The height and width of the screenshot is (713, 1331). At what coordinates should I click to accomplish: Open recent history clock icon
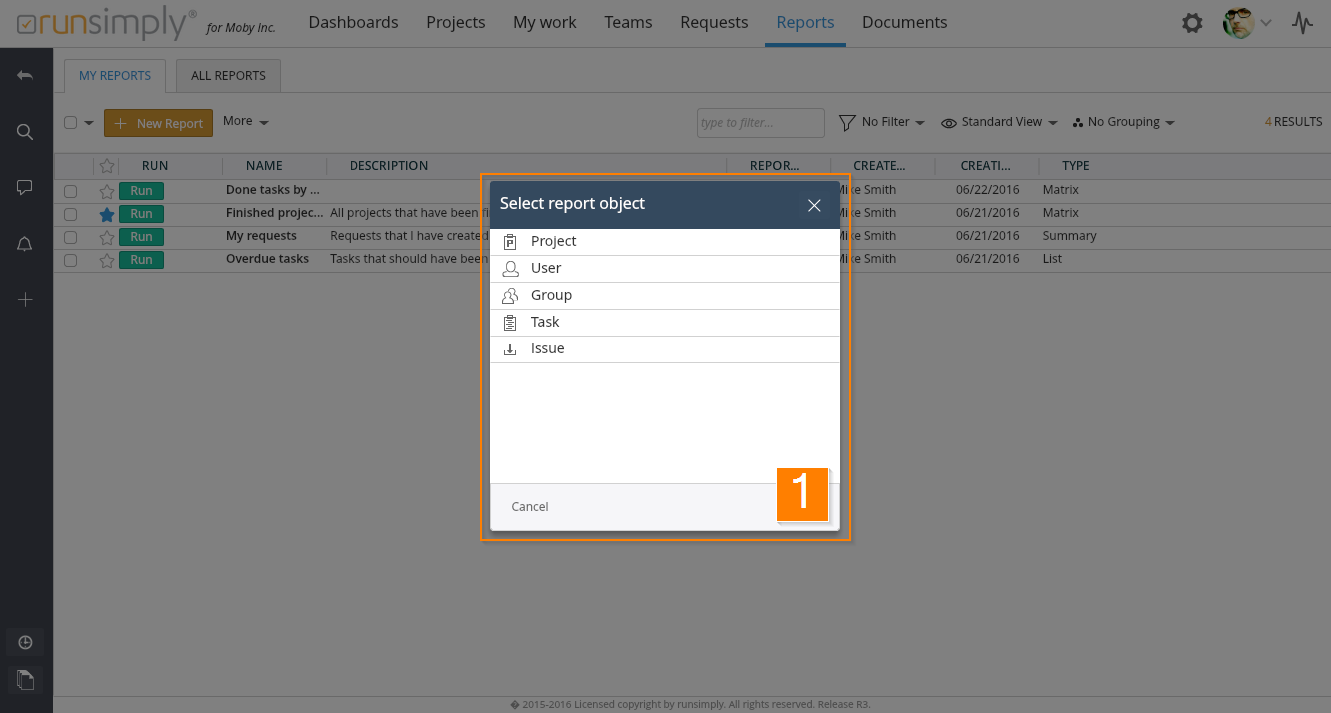pyautogui.click(x=26, y=642)
